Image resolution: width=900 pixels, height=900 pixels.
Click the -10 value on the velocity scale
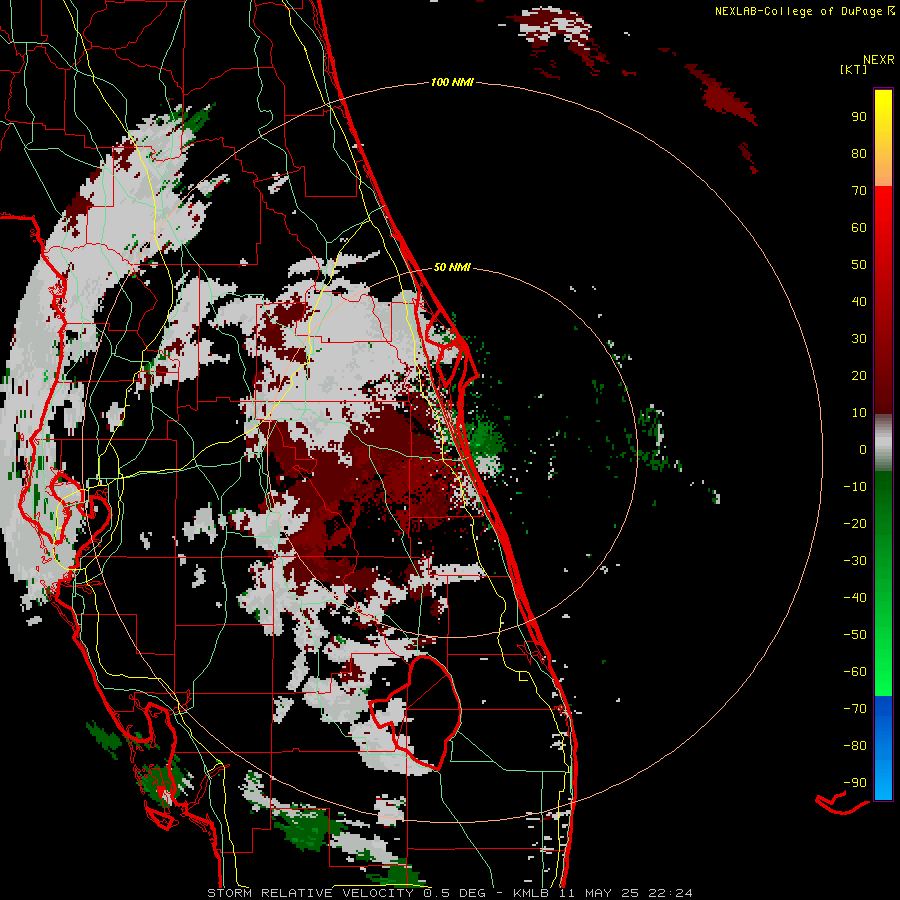[855, 487]
